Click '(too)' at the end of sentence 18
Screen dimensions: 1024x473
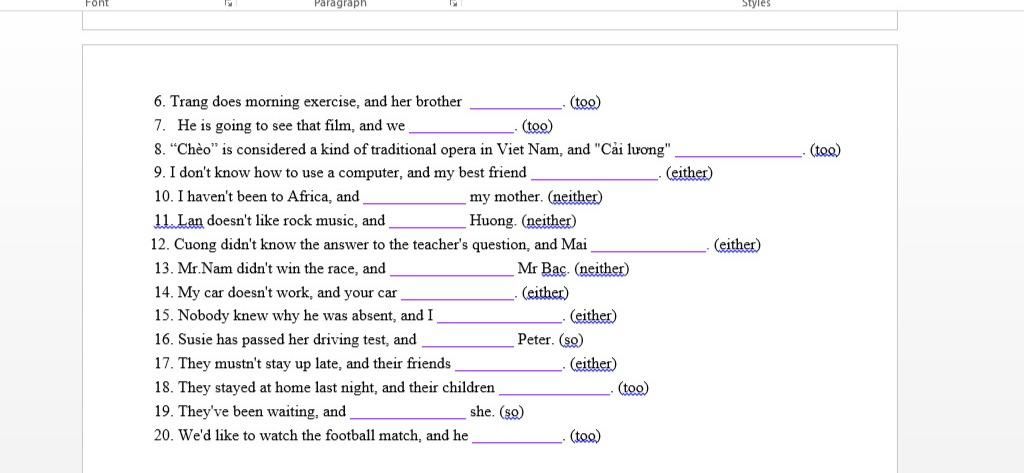633,387
